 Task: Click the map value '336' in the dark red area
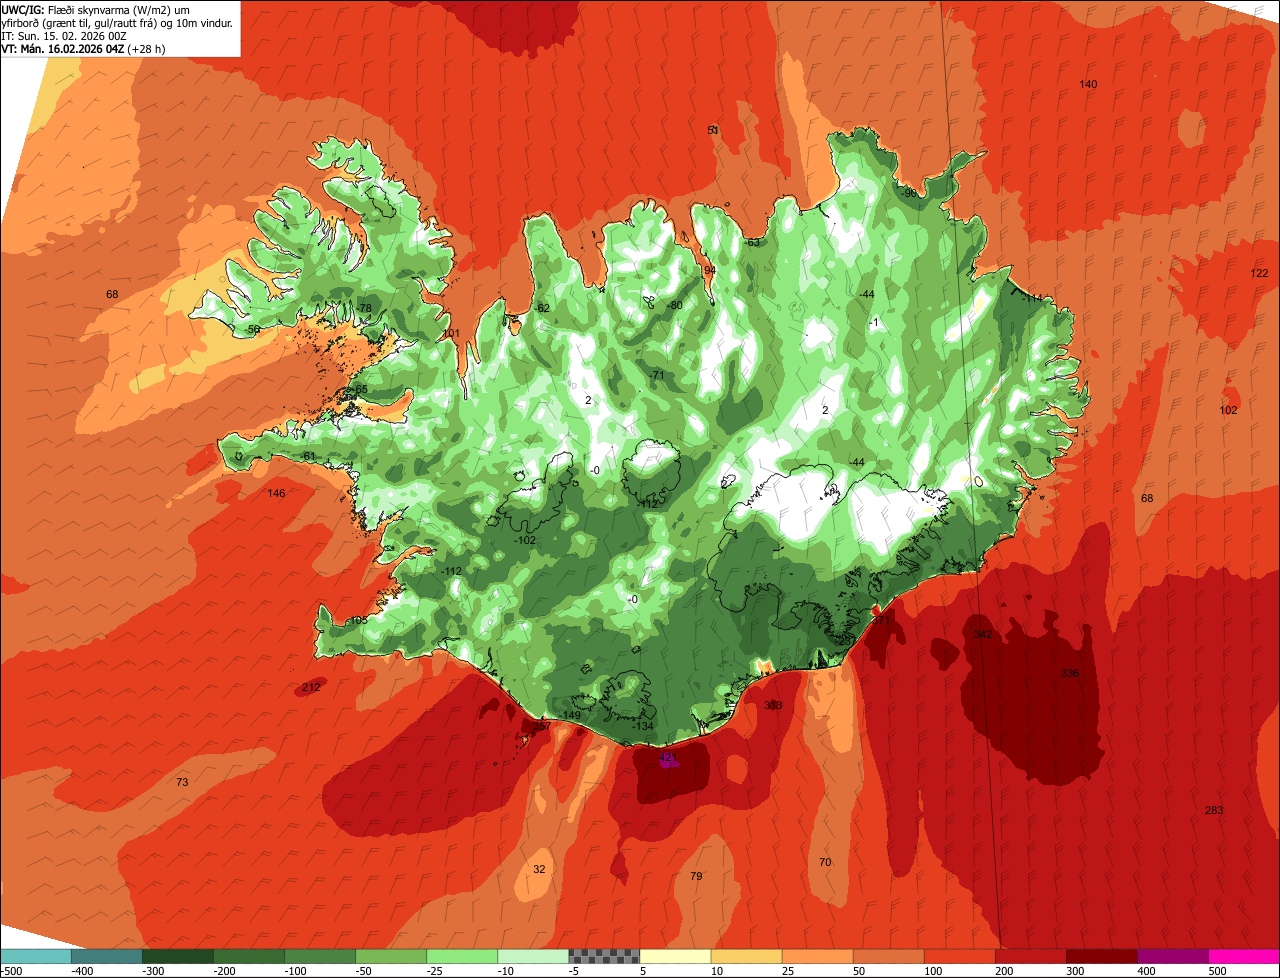(x=1070, y=673)
